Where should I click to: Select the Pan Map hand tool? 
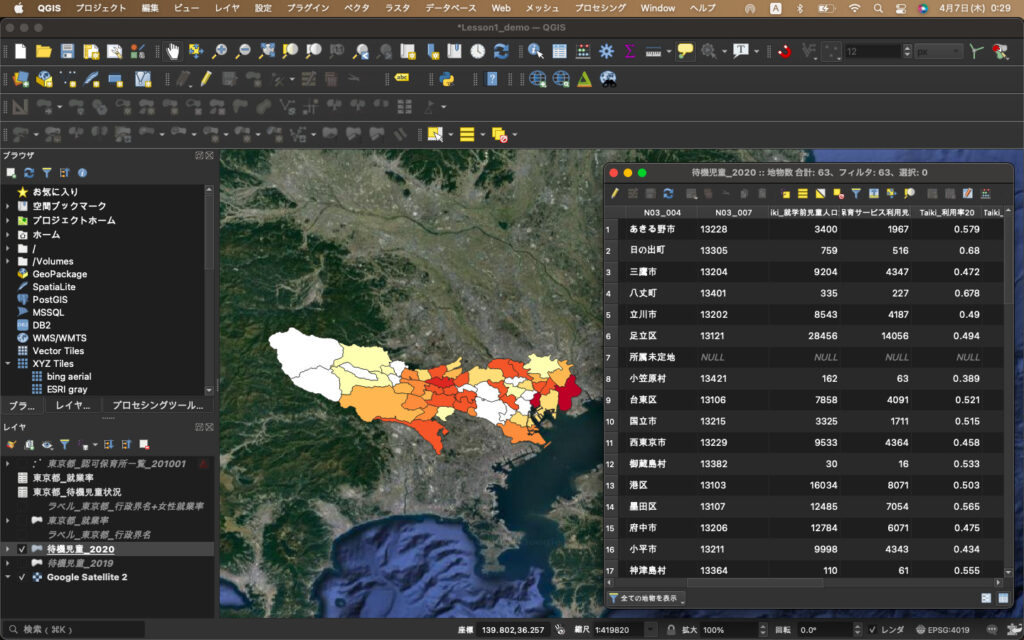tap(172, 51)
